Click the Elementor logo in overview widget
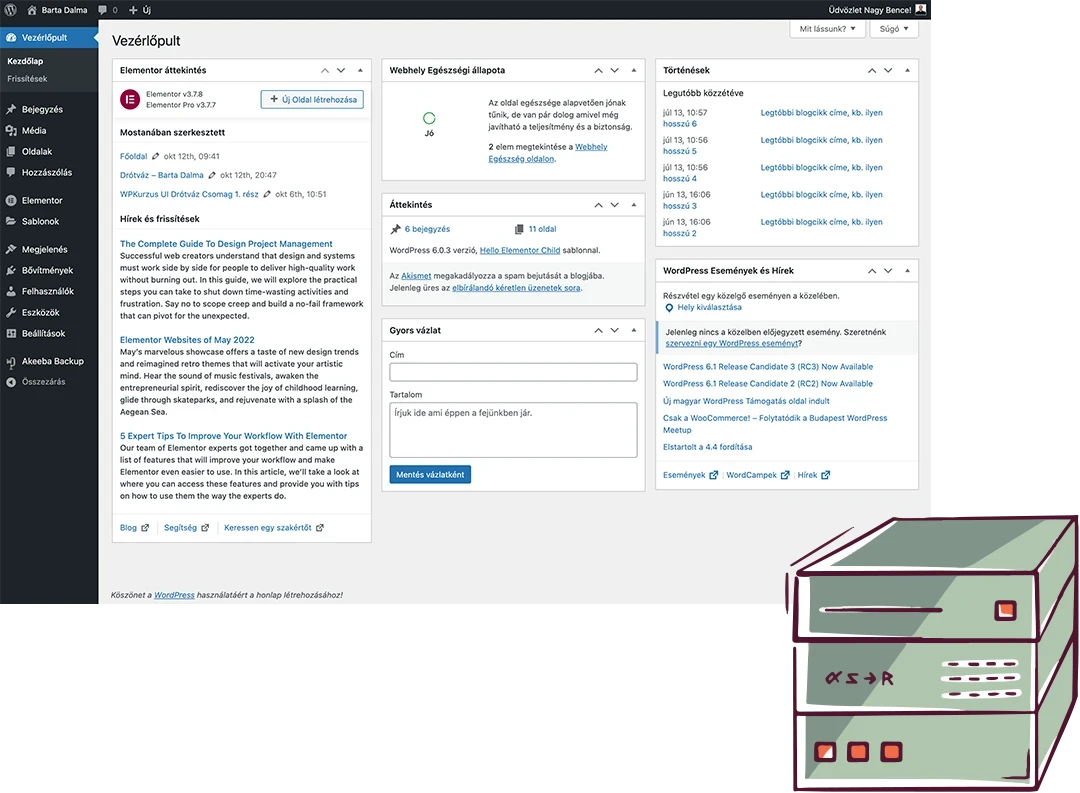The width and height of the screenshot is (1080, 793). pos(130,99)
